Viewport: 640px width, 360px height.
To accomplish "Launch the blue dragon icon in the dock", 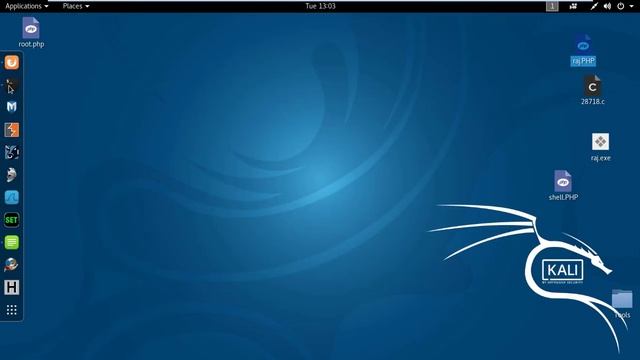I will tap(12, 153).
